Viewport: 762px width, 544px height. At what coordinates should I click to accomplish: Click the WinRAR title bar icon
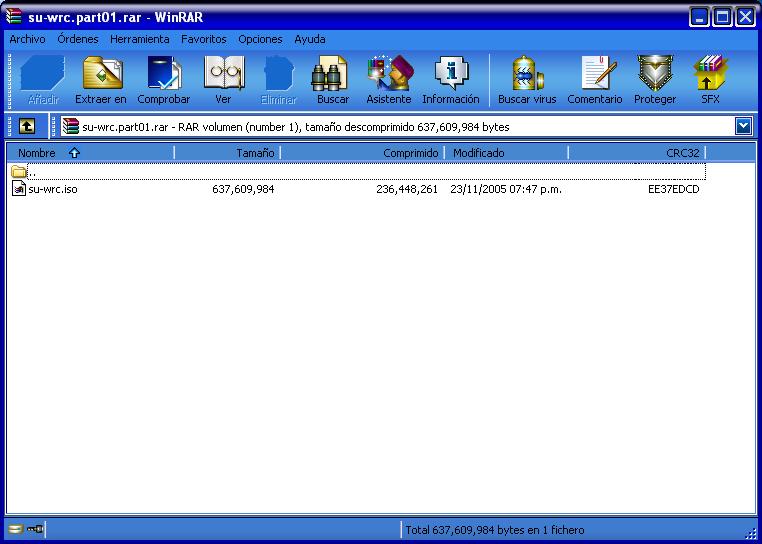tap(14, 17)
